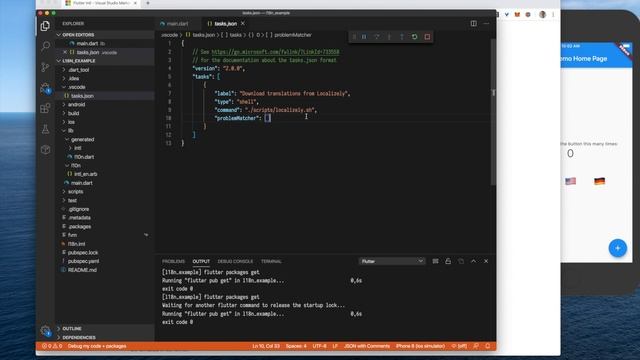Expand the android folder

76,104
